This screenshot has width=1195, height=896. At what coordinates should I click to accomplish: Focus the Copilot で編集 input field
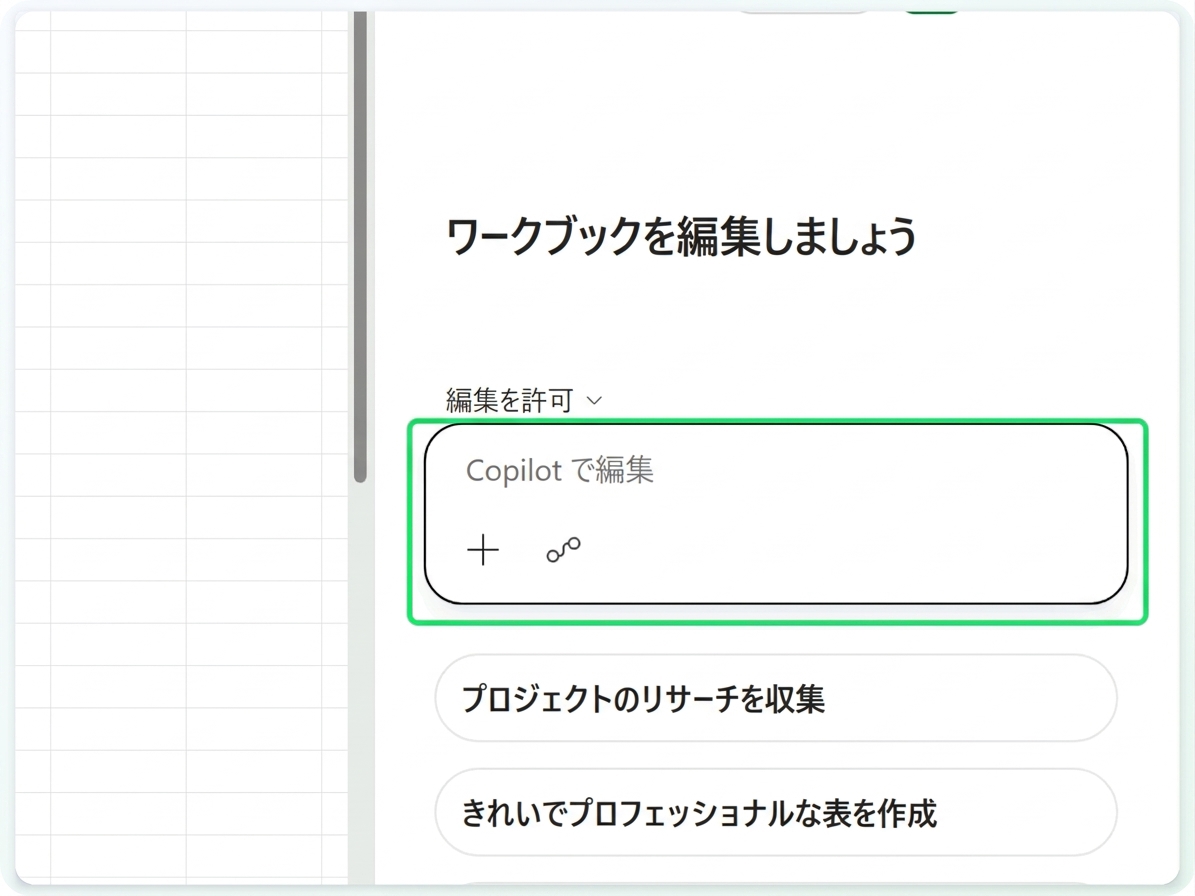coord(776,514)
